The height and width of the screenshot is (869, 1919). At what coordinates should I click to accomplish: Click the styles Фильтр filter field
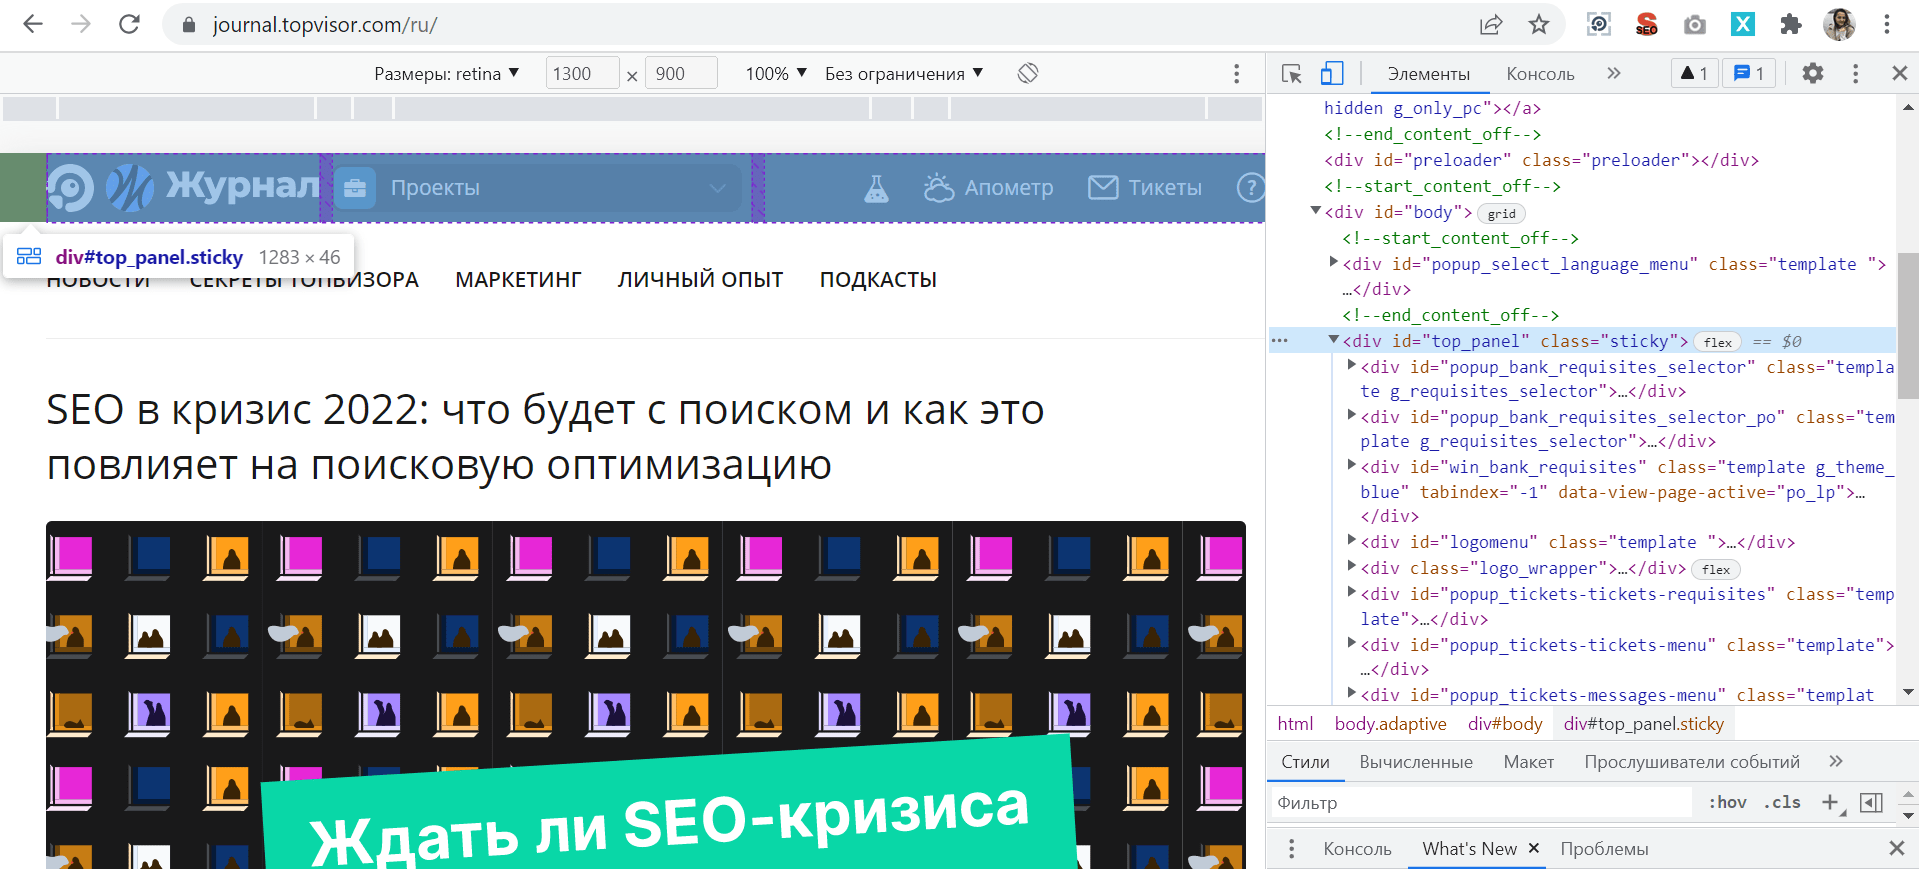(1482, 802)
